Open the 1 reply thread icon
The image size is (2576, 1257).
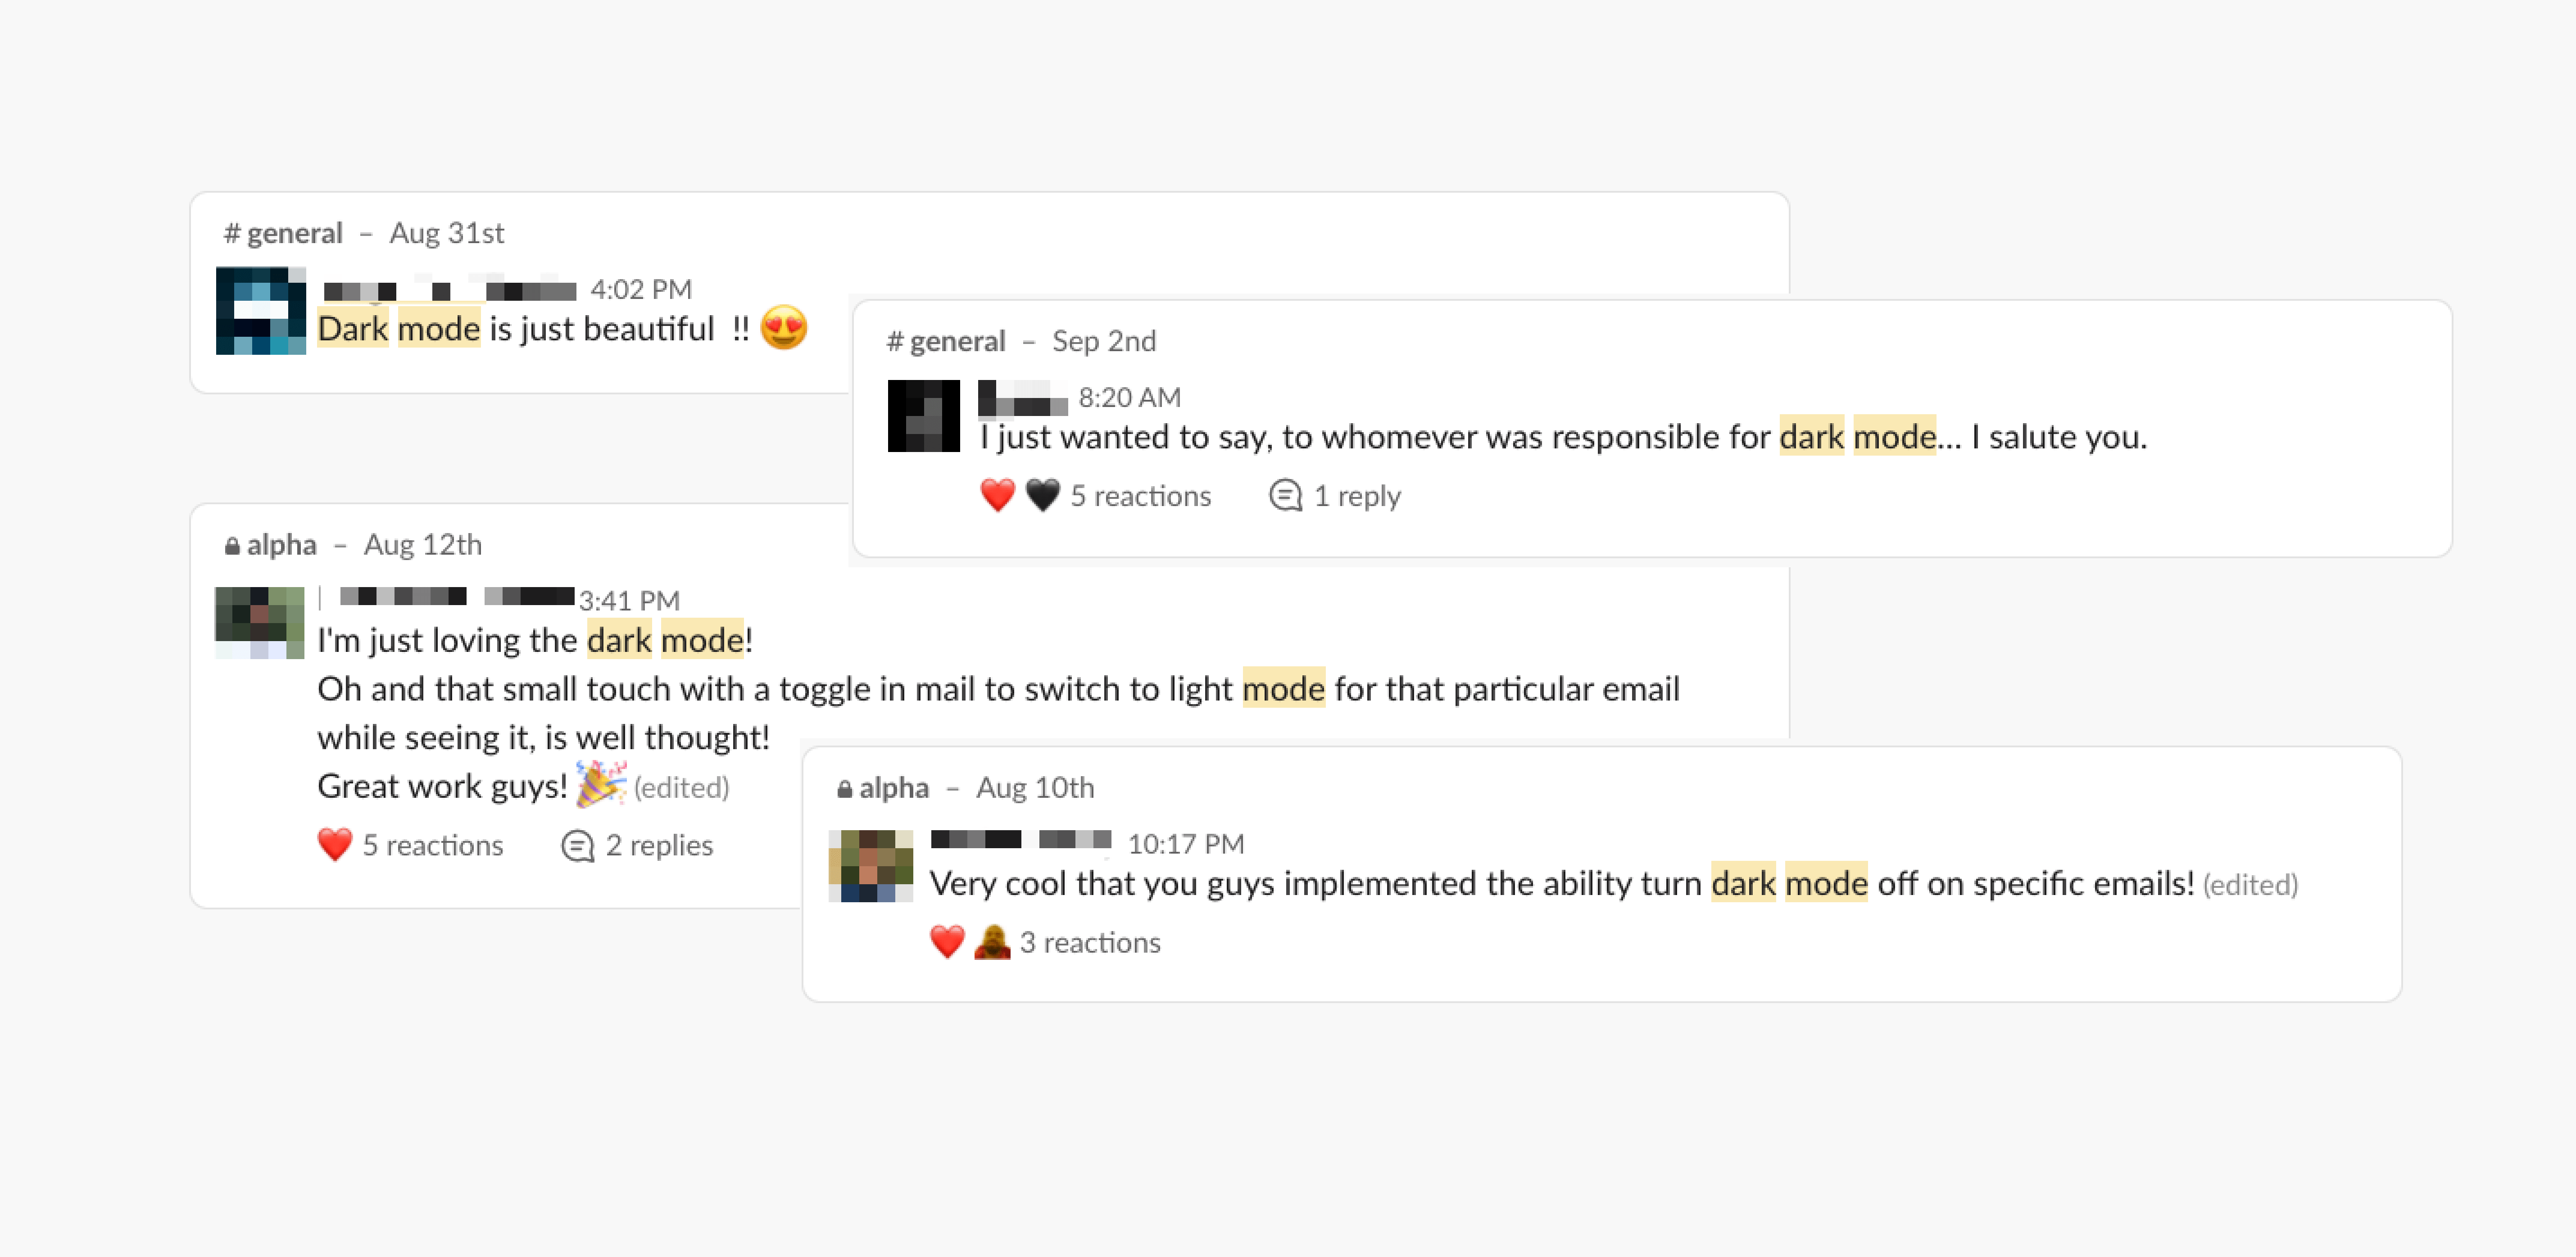(x=1285, y=495)
